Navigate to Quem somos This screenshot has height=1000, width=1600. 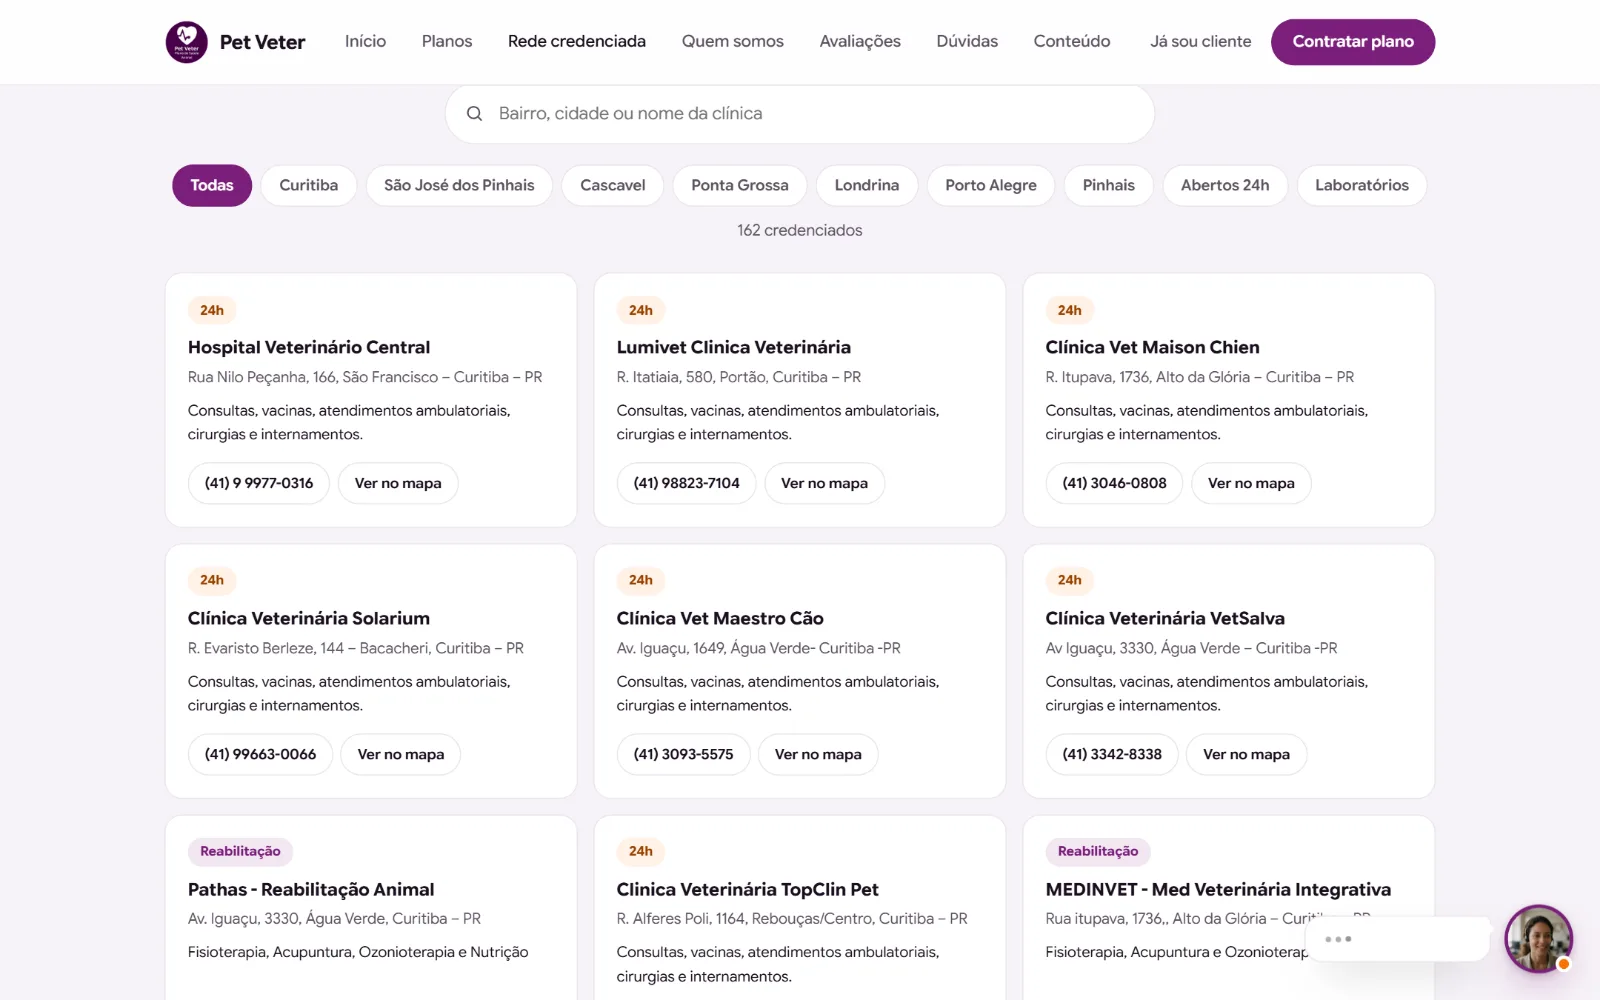(733, 42)
